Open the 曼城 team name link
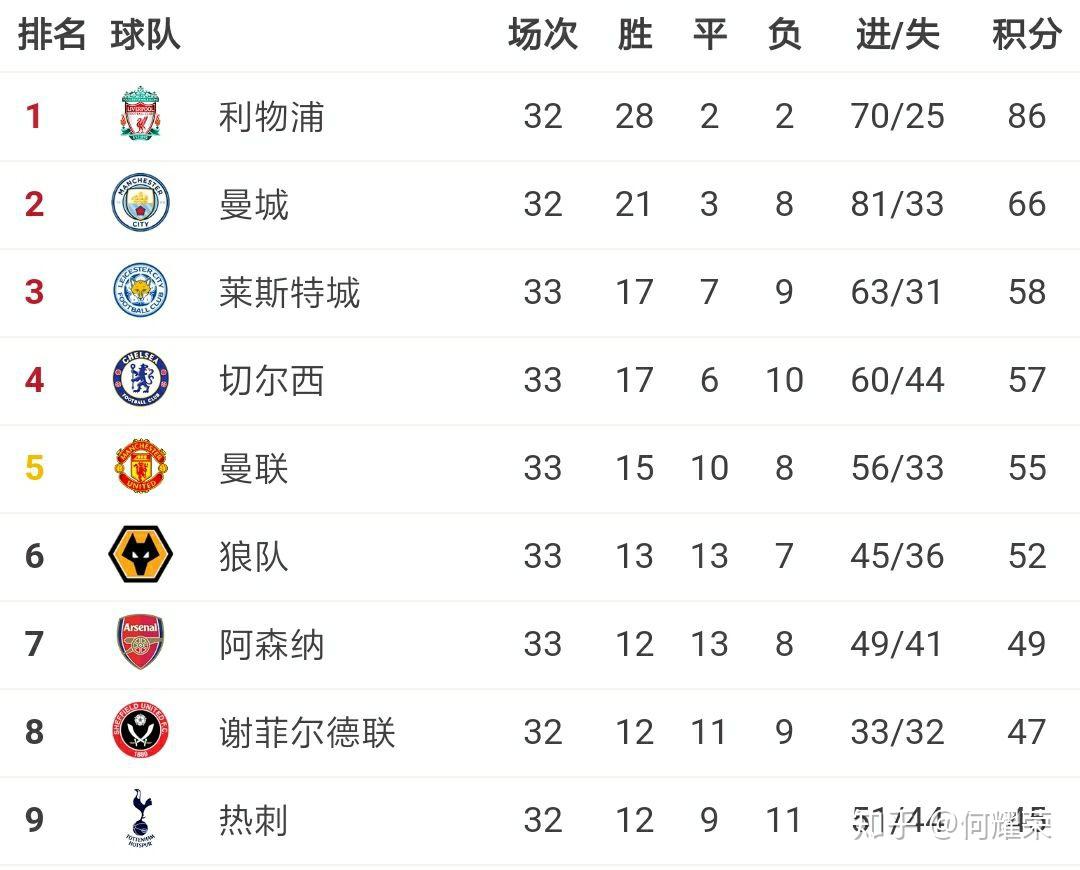 [x=253, y=205]
